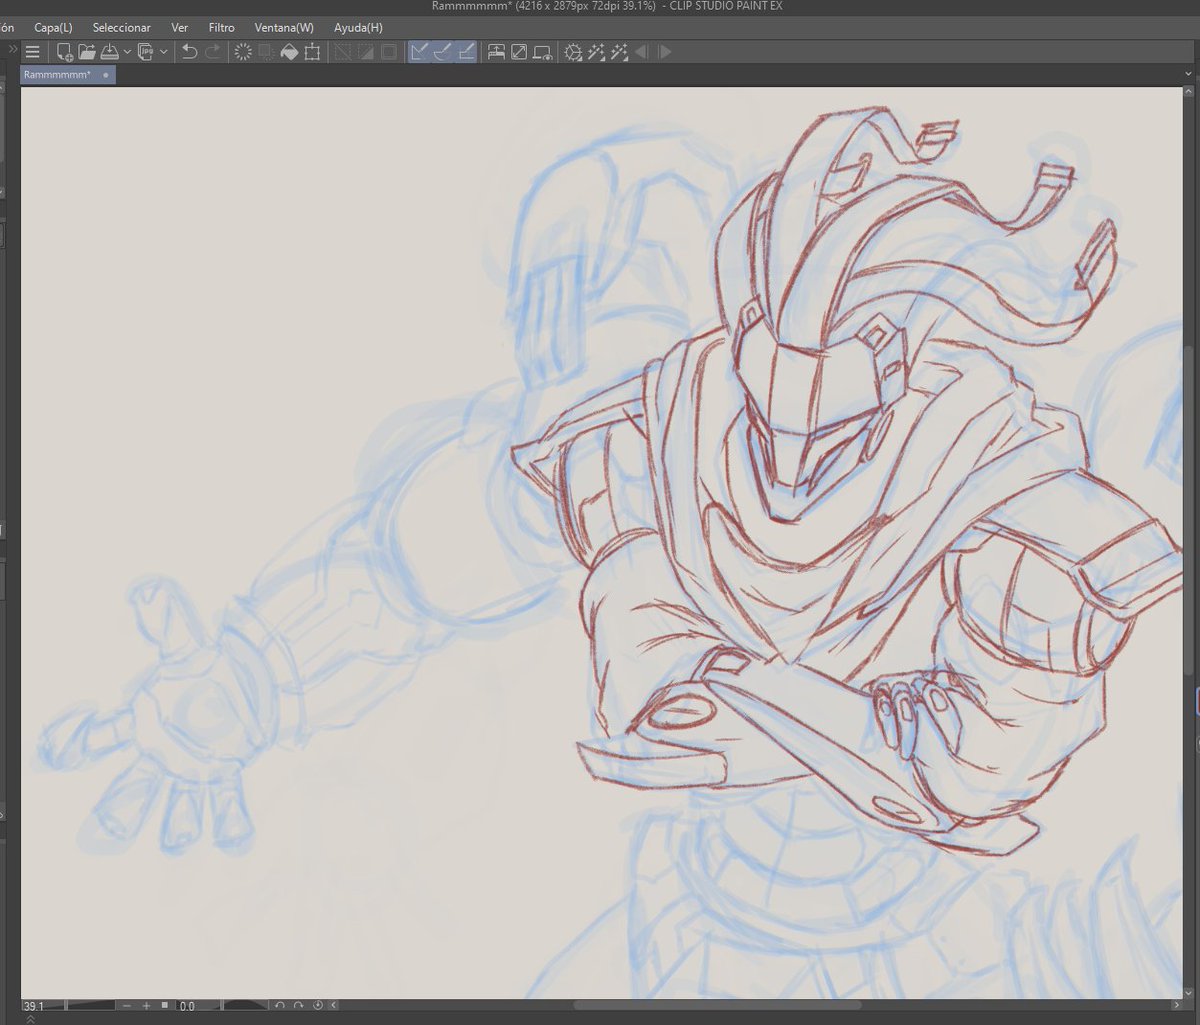1200x1025 pixels.
Task: Undo the last action
Action: (x=189, y=52)
